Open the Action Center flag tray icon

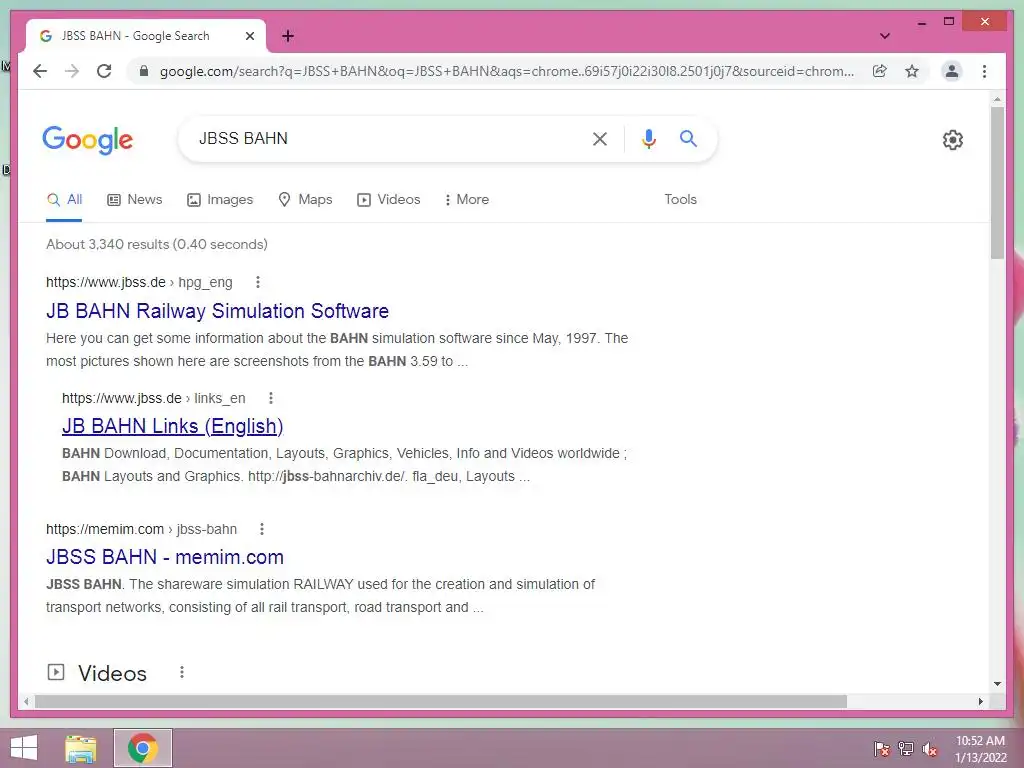882,748
